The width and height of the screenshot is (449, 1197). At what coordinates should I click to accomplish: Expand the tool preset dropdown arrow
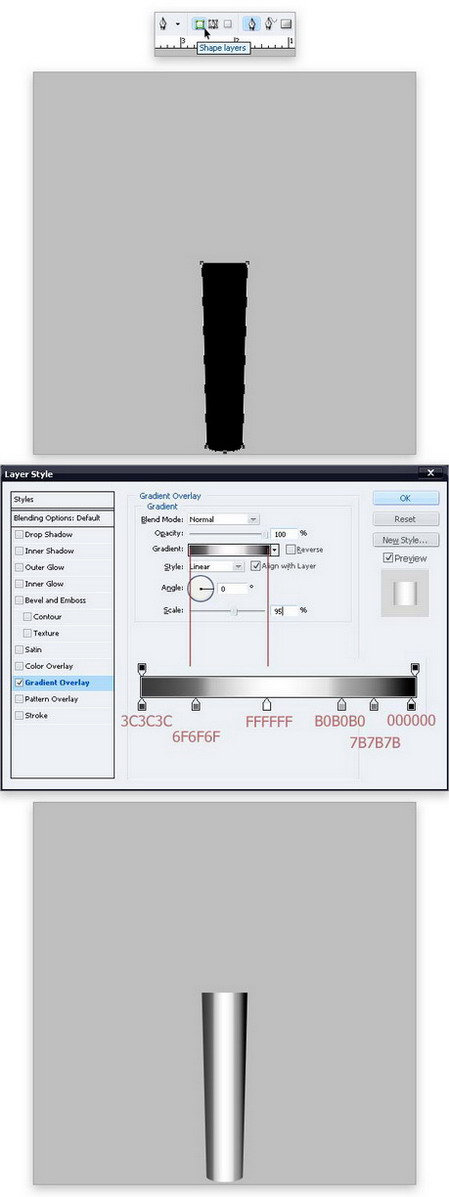pyautogui.click(x=177, y=24)
